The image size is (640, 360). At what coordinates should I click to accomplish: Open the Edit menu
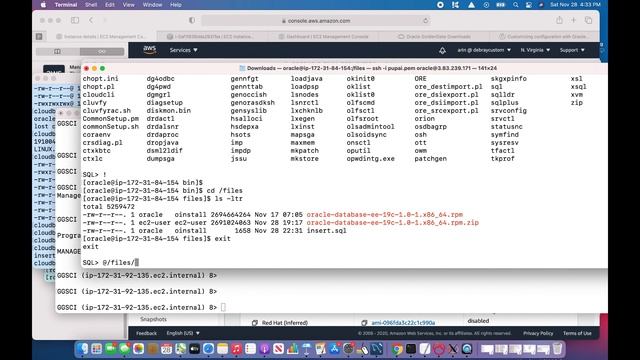[110, 5]
